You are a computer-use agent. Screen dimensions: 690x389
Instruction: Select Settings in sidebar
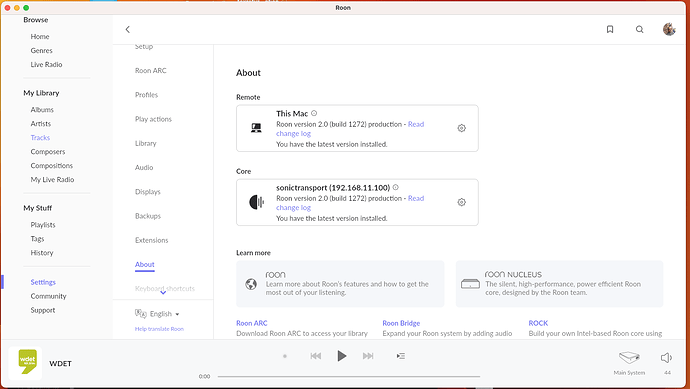[43, 282]
